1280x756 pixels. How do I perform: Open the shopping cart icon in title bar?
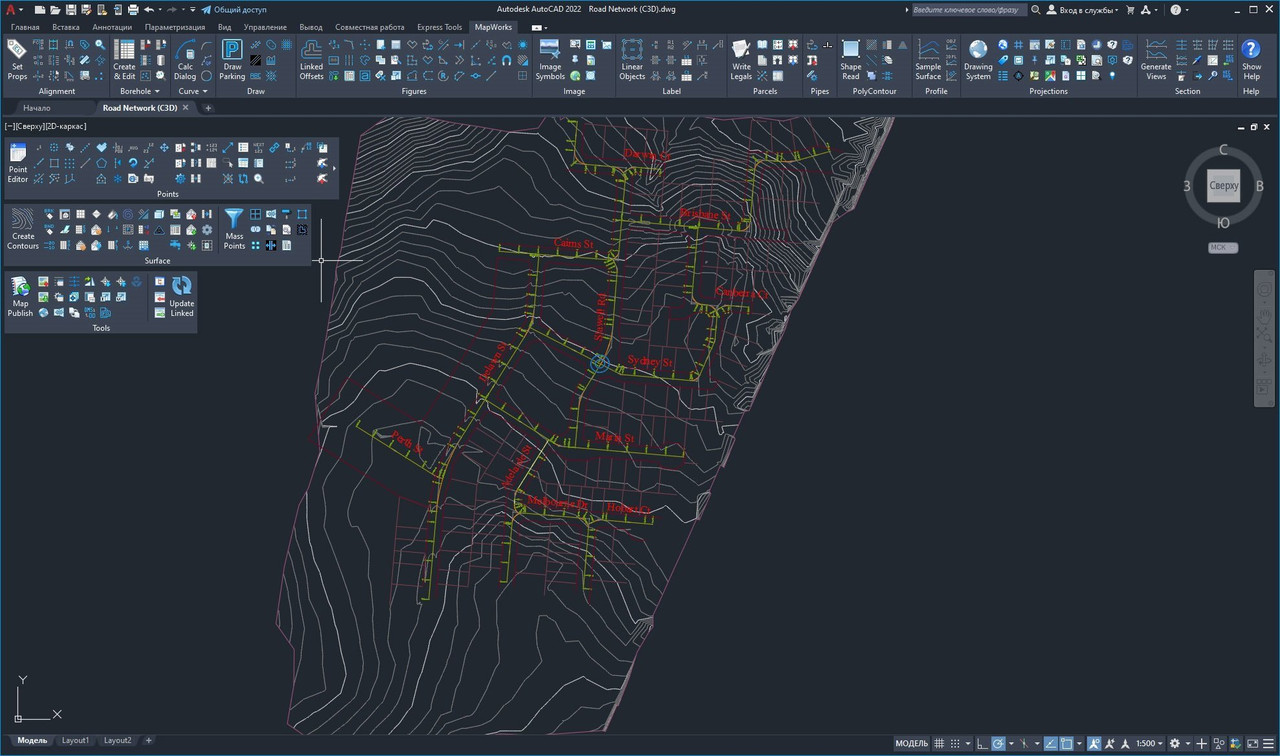coord(1130,10)
